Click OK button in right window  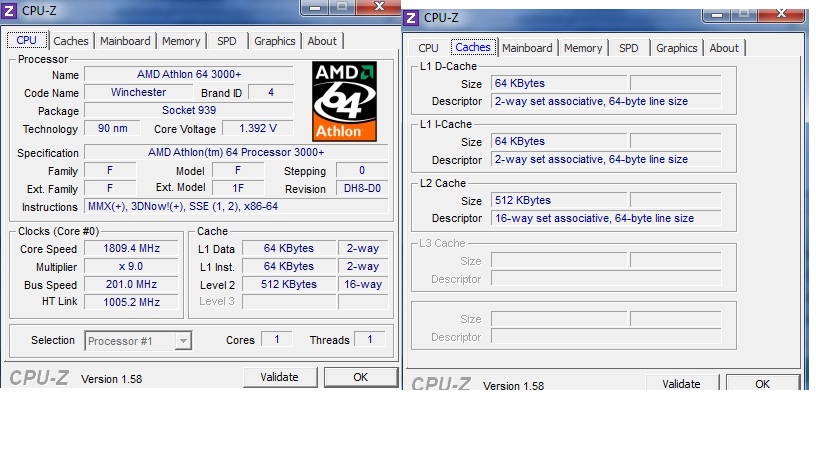tap(762, 384)
